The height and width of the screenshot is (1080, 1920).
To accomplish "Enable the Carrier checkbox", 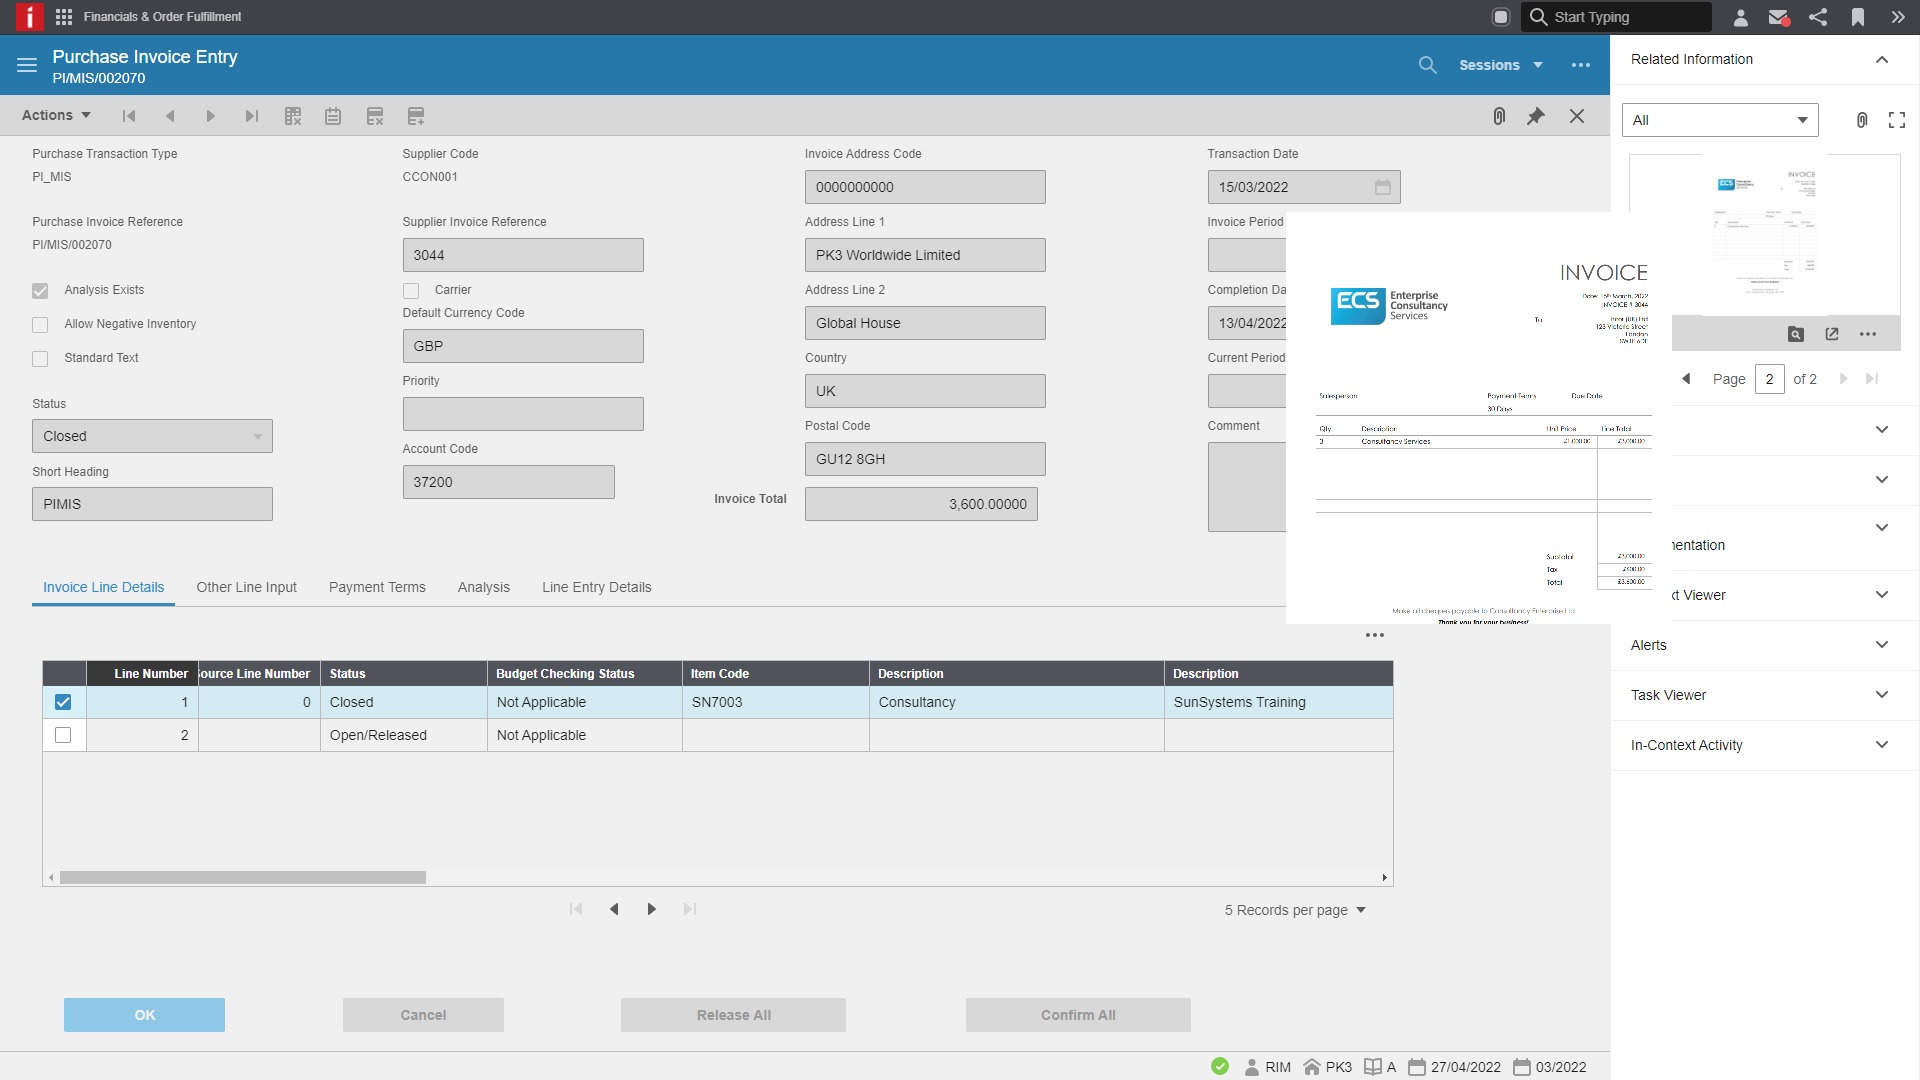I will coord(410,290).
